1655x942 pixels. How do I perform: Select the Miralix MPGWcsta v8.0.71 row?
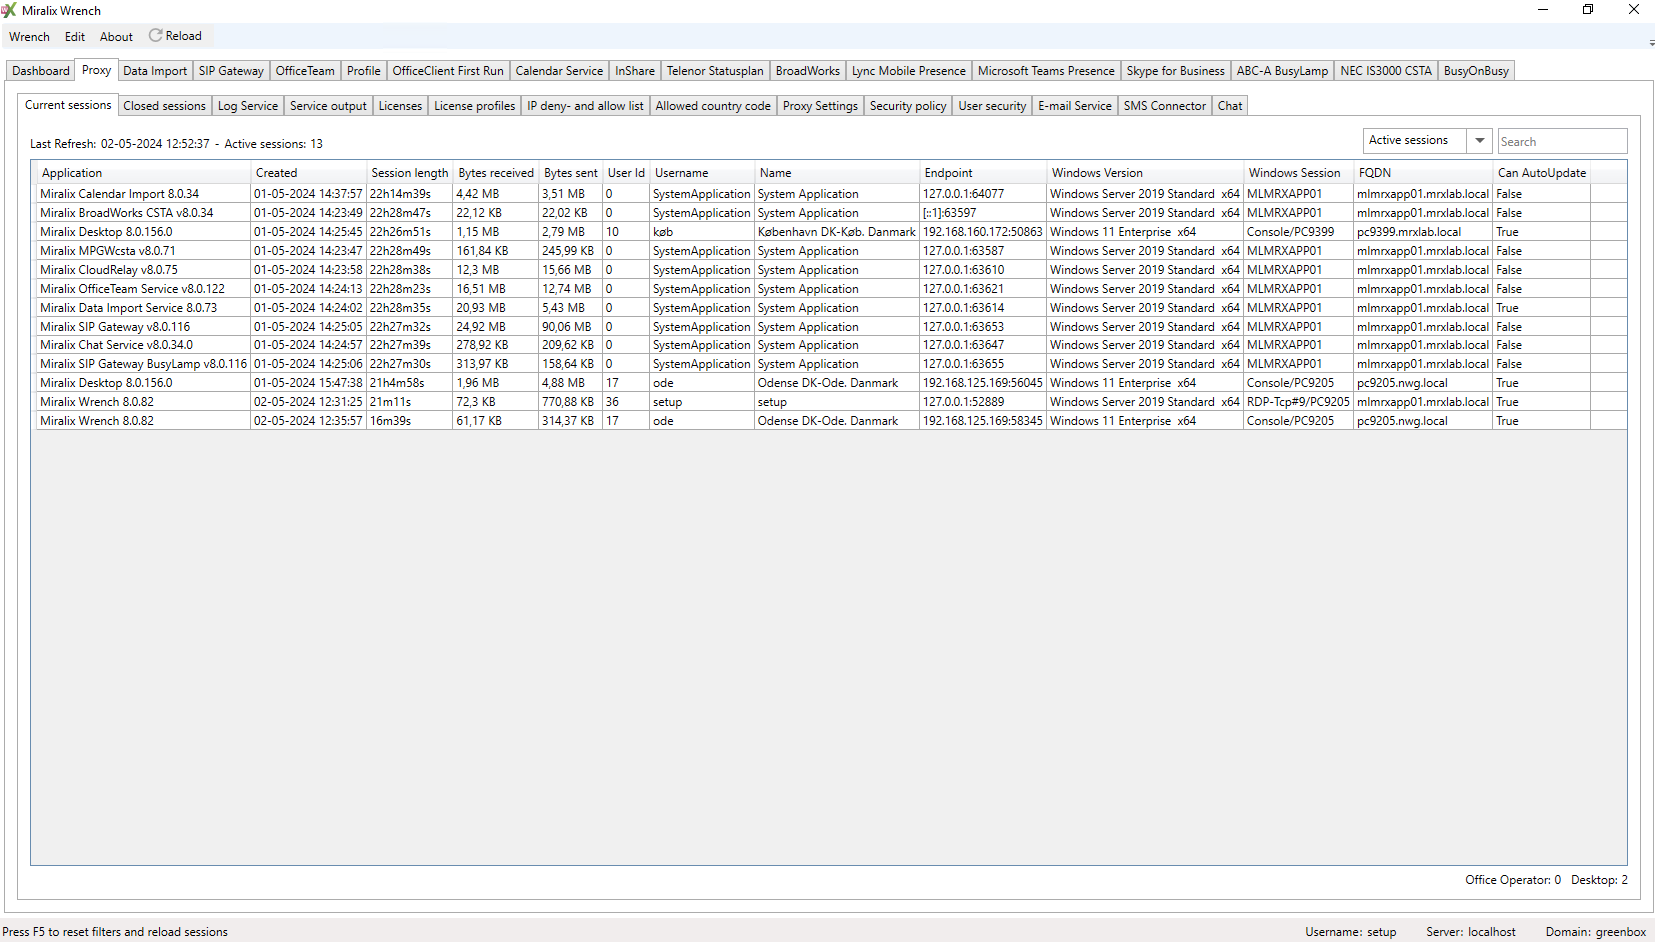(828, 251)
